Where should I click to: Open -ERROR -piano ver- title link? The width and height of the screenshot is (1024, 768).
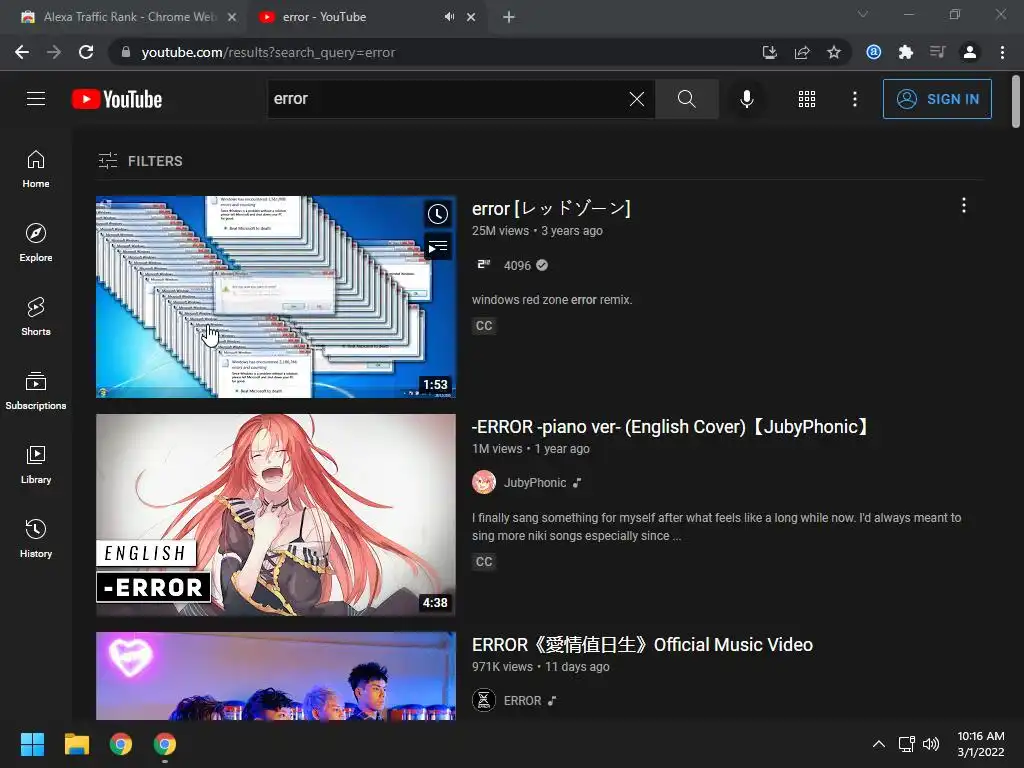coord(673,426)
